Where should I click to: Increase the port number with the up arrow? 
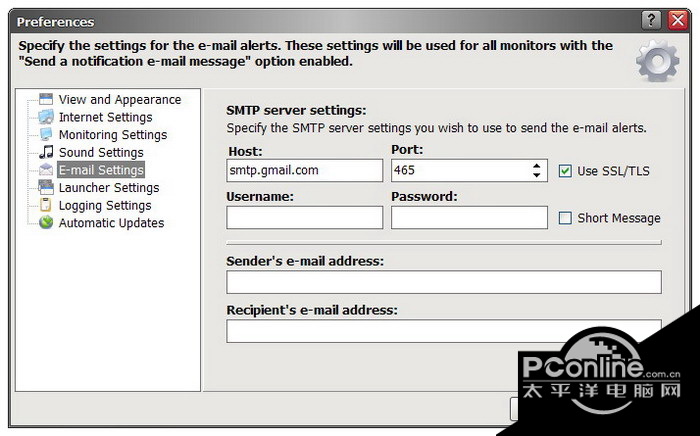(537, 166)
